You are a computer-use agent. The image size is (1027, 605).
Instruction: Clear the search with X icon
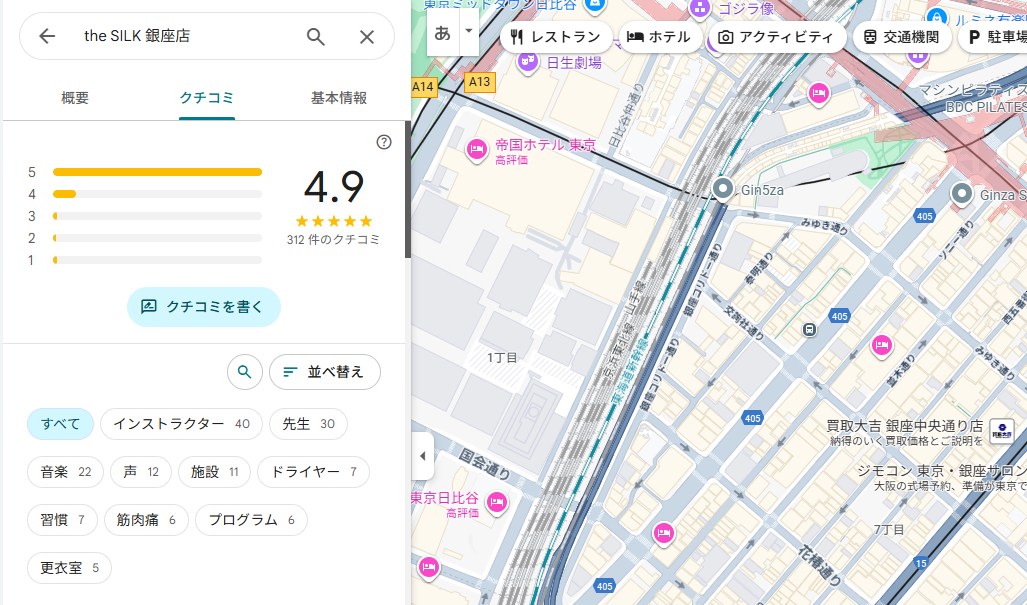[x=367, y=37]
